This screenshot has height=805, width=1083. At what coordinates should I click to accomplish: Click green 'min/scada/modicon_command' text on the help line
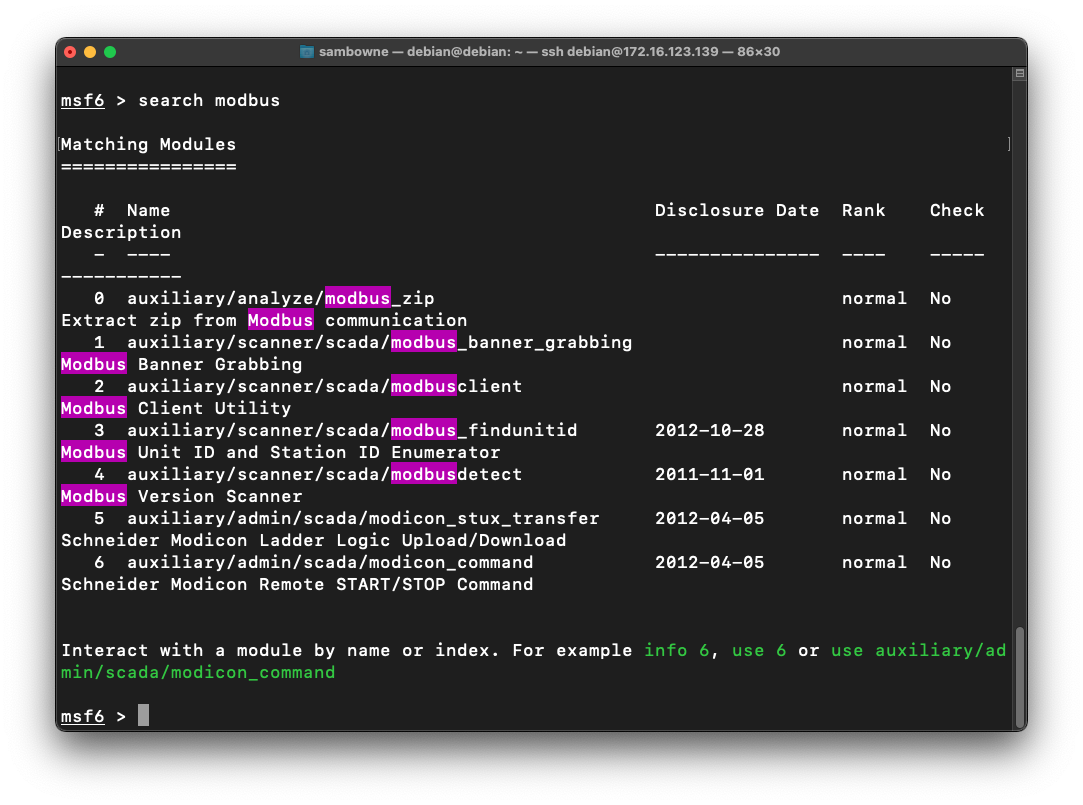pos(198,672)
